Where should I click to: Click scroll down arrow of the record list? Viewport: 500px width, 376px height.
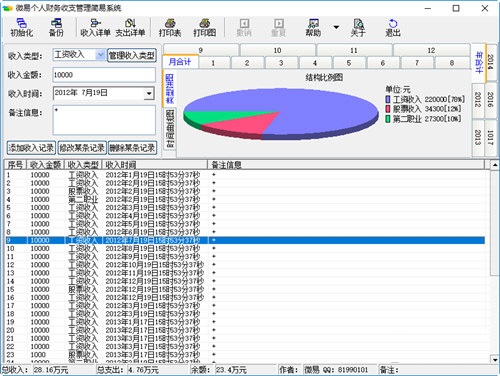(495, 359)
